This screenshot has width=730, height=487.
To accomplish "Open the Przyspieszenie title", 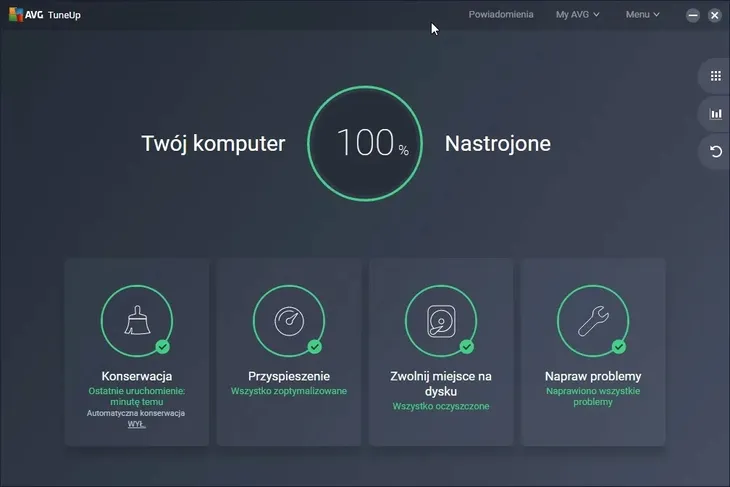I will point(289,376).
